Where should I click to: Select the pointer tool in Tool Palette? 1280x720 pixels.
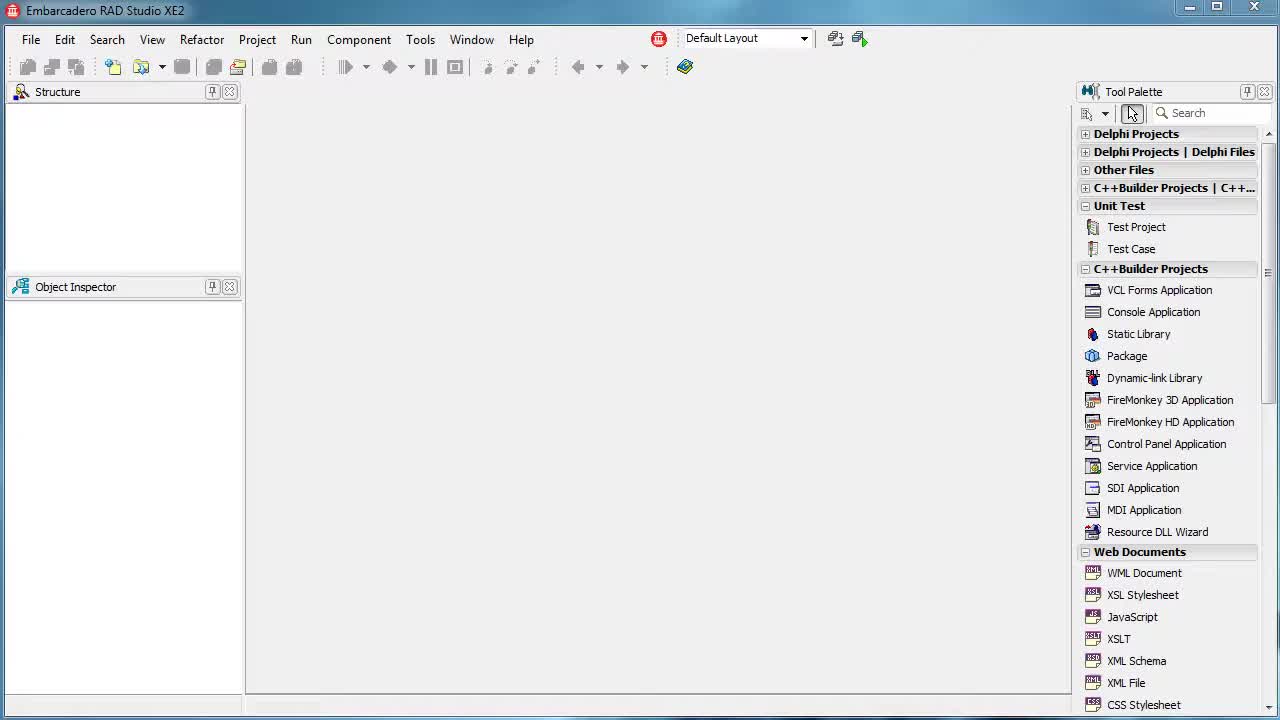1131,113
